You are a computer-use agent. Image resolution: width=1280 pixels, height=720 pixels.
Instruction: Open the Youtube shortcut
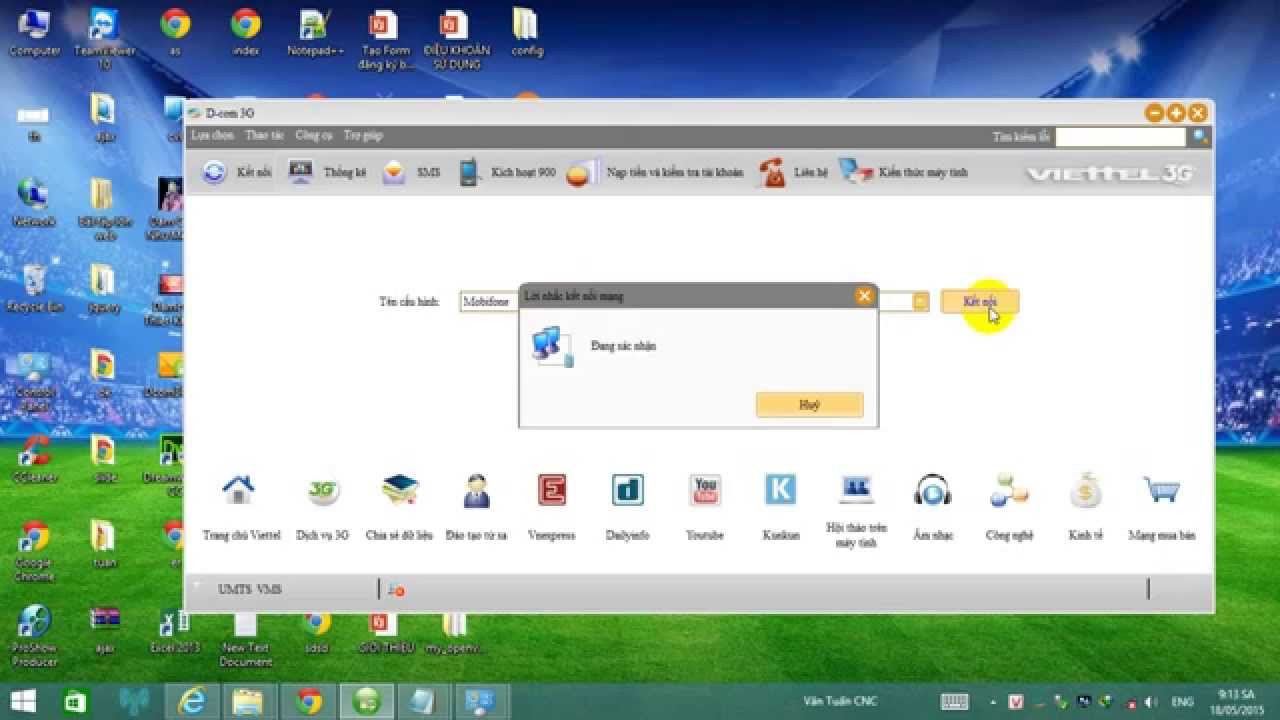705,508
